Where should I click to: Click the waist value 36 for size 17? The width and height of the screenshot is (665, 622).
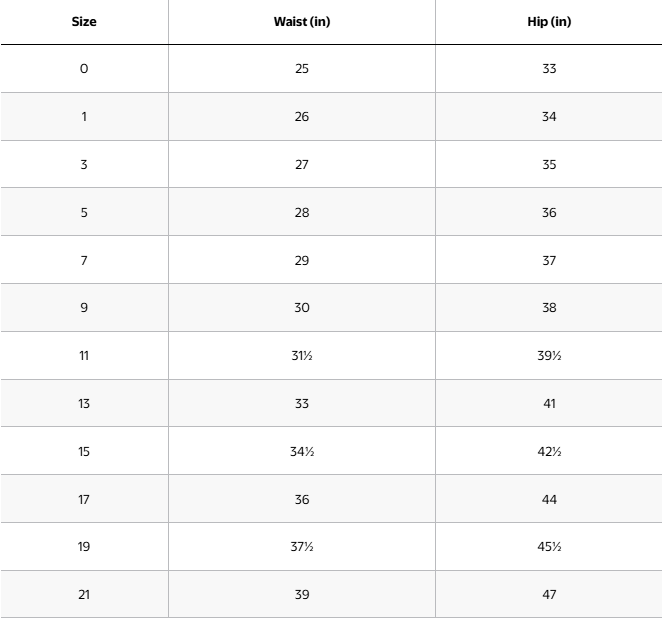302,500
